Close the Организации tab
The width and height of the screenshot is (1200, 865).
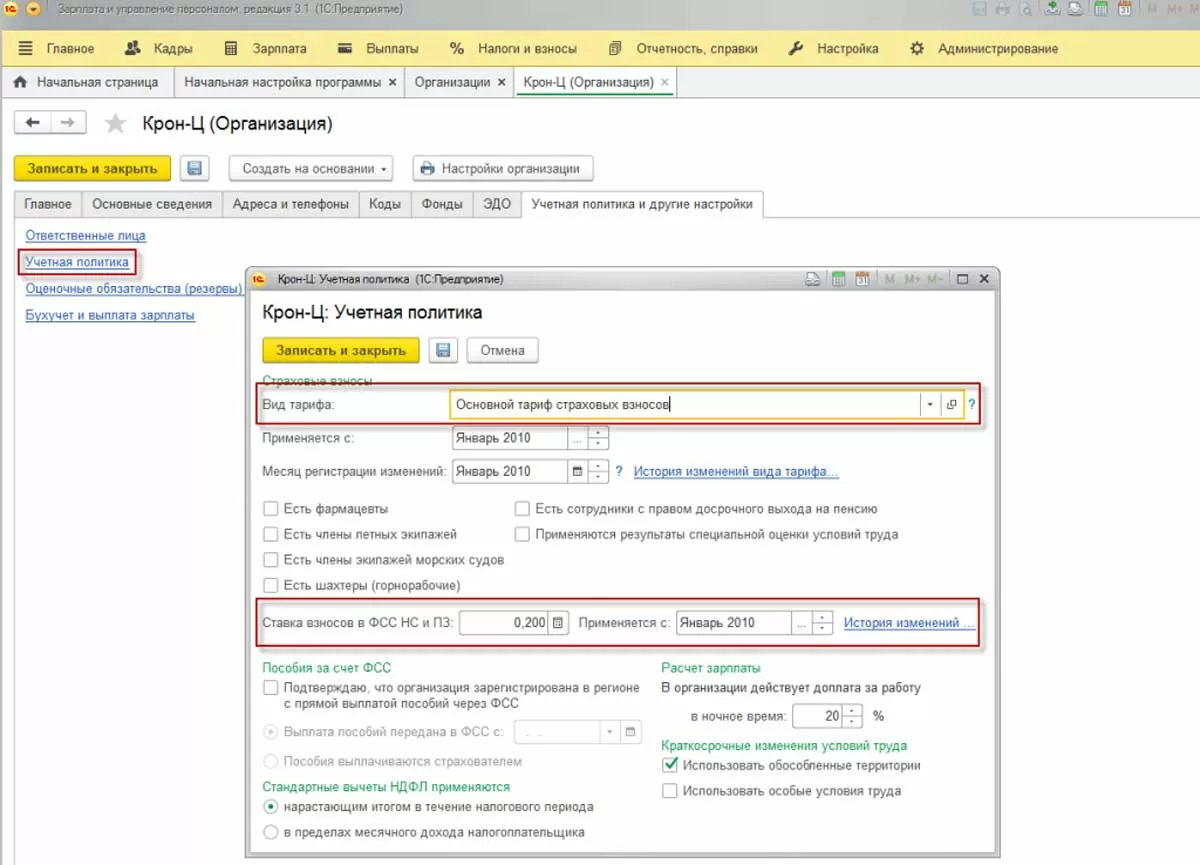pyautogui.click(x=502, y=82)
